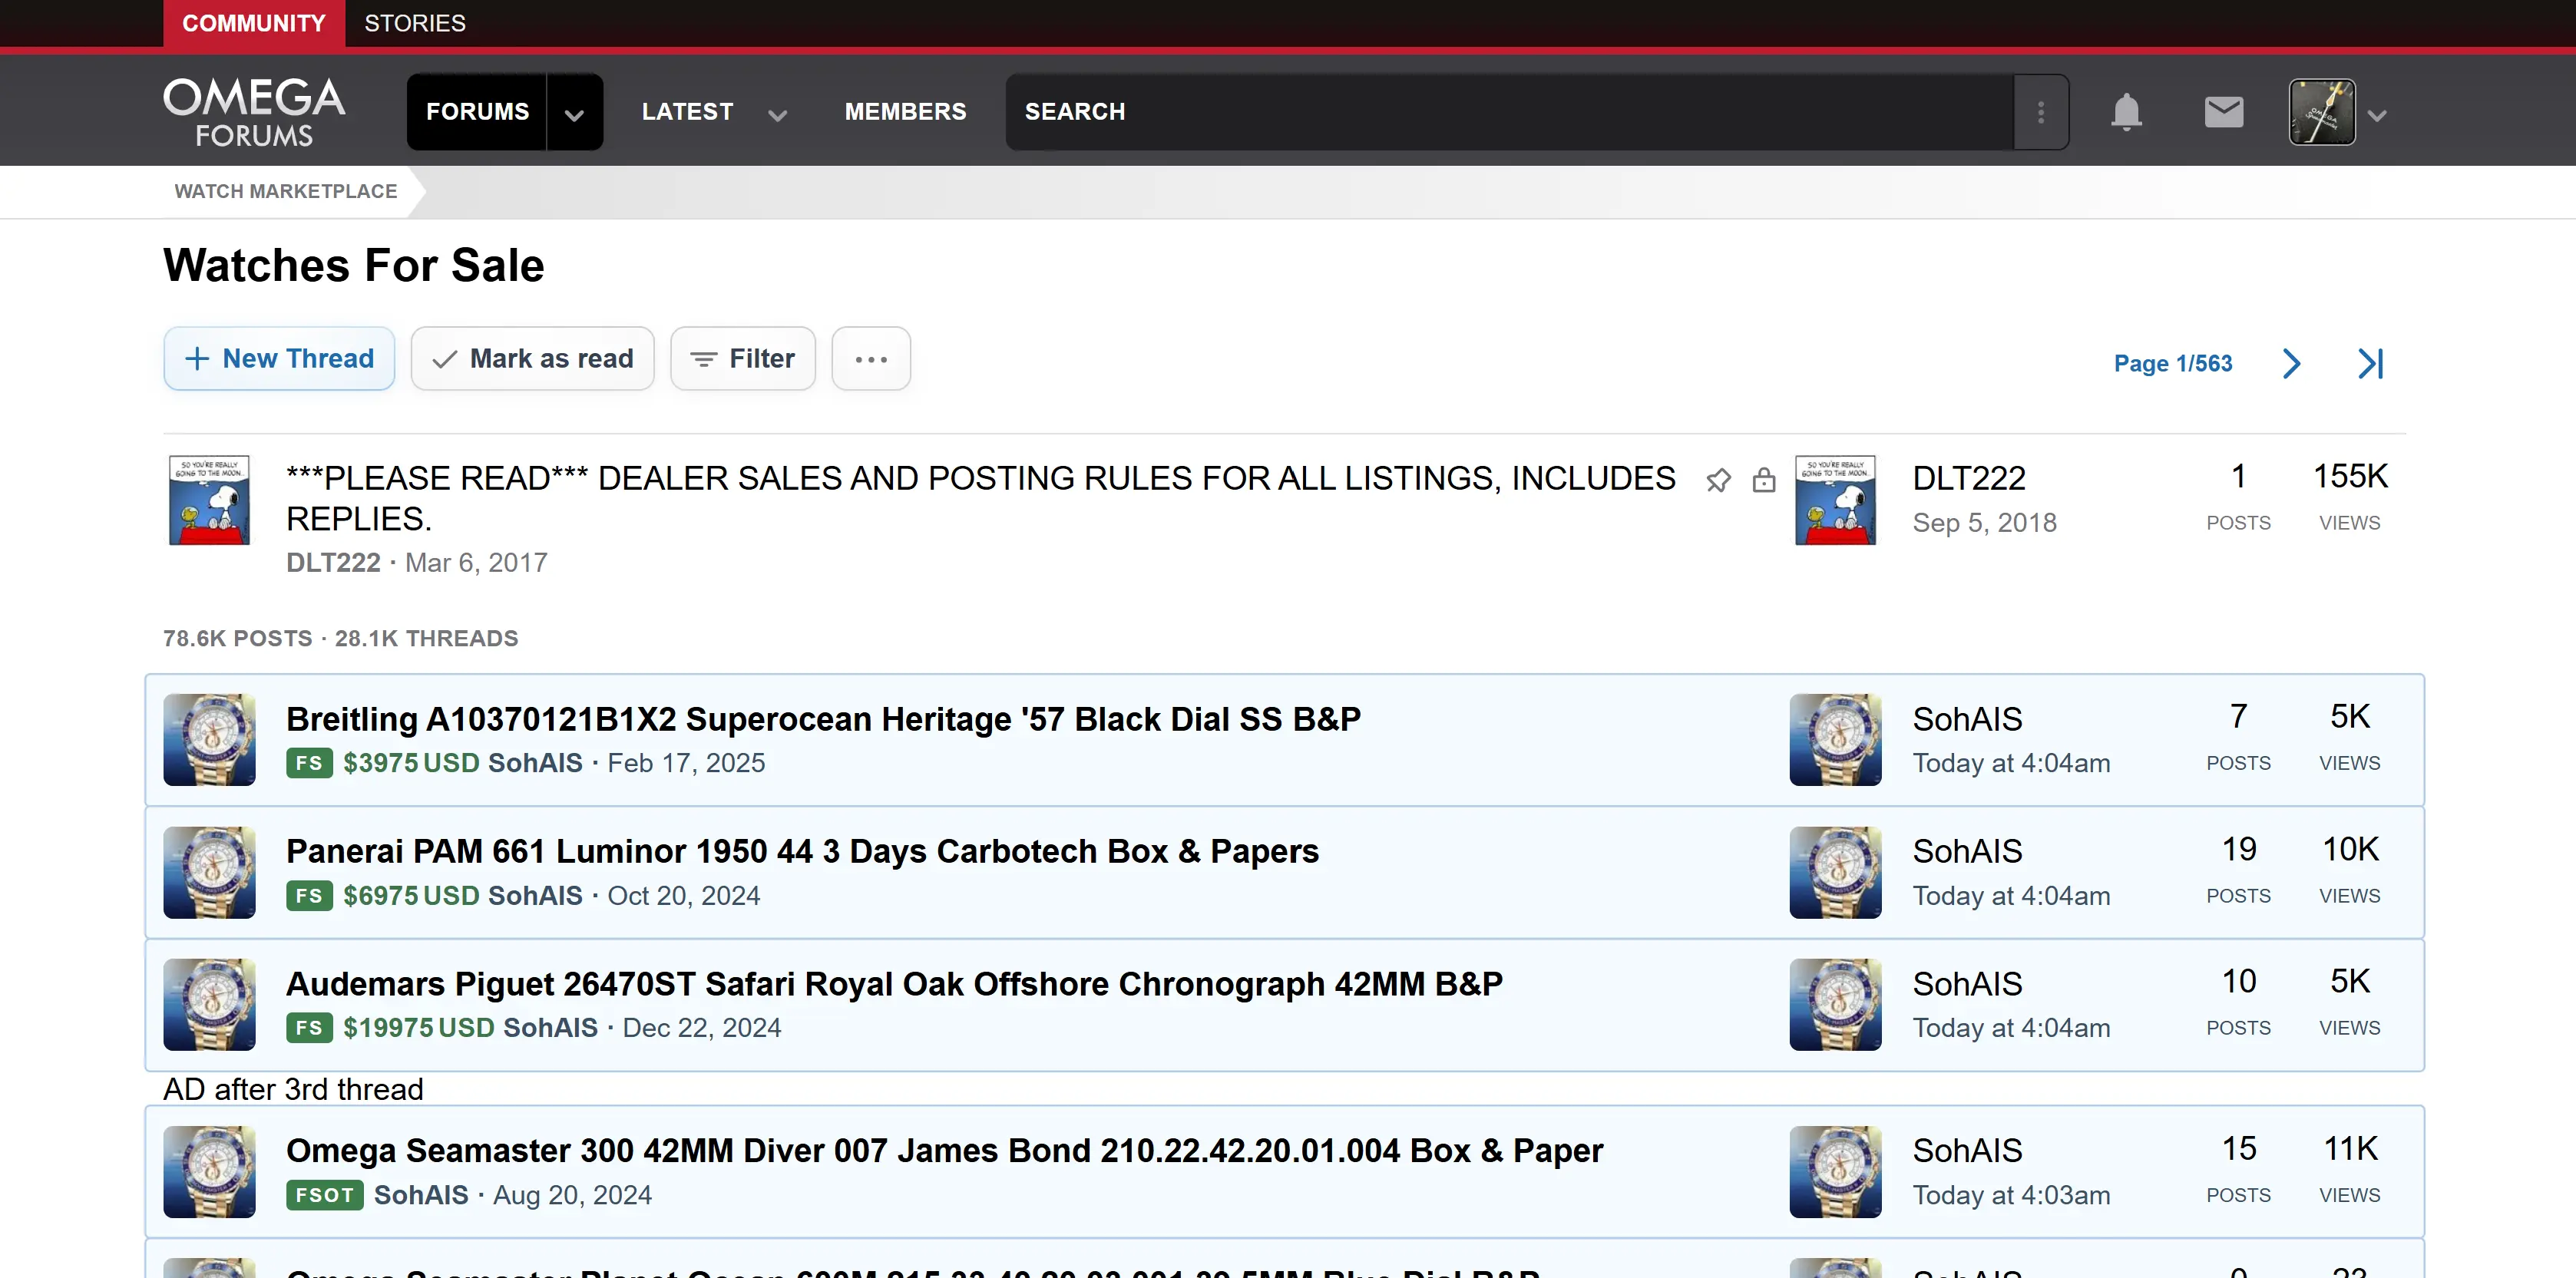Image resolution: width=2576 pixels, height=1278 pixels.
Task: Expand the Latest menu chevron
Action: tap(777, 115)
